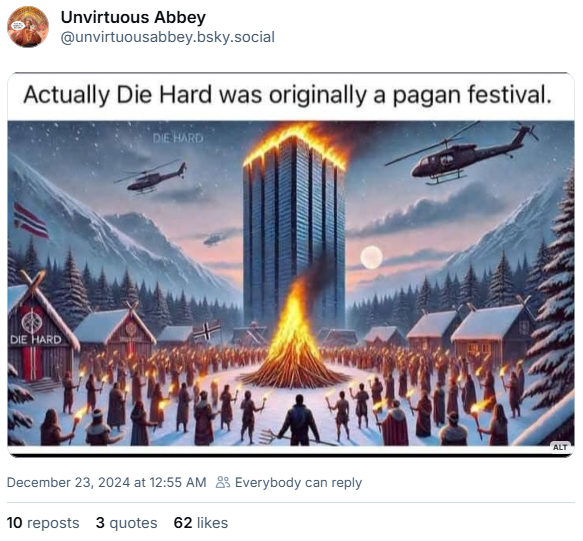This screenshot has width=583, height=541.
Task: Click the large helicopter in the picture
Action: point(461,155)
